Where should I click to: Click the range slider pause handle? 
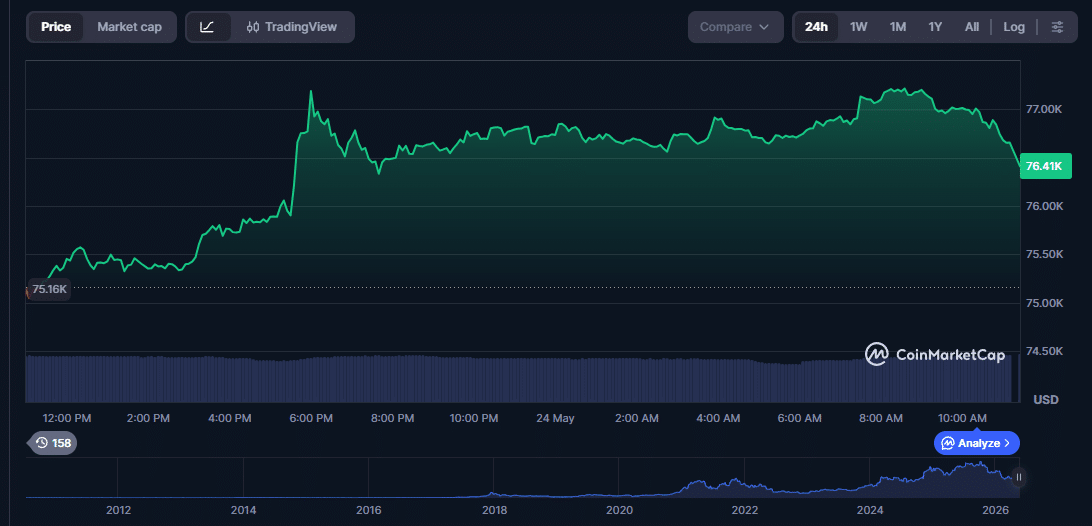1018,477
